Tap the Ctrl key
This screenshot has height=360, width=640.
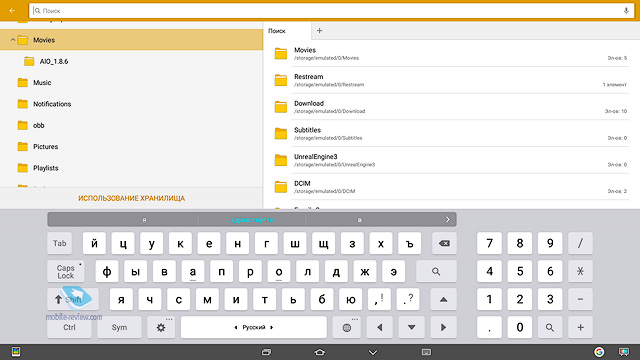coord(69,327)
